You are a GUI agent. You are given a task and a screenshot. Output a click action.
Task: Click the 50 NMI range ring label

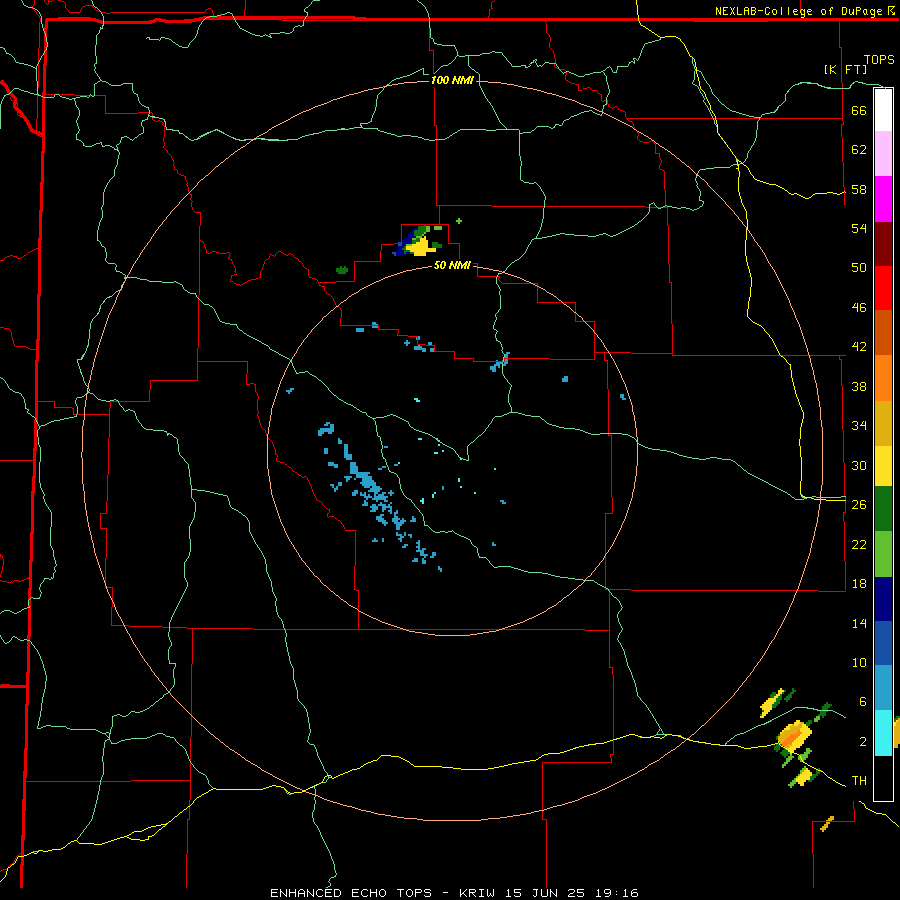coord(452,265)
